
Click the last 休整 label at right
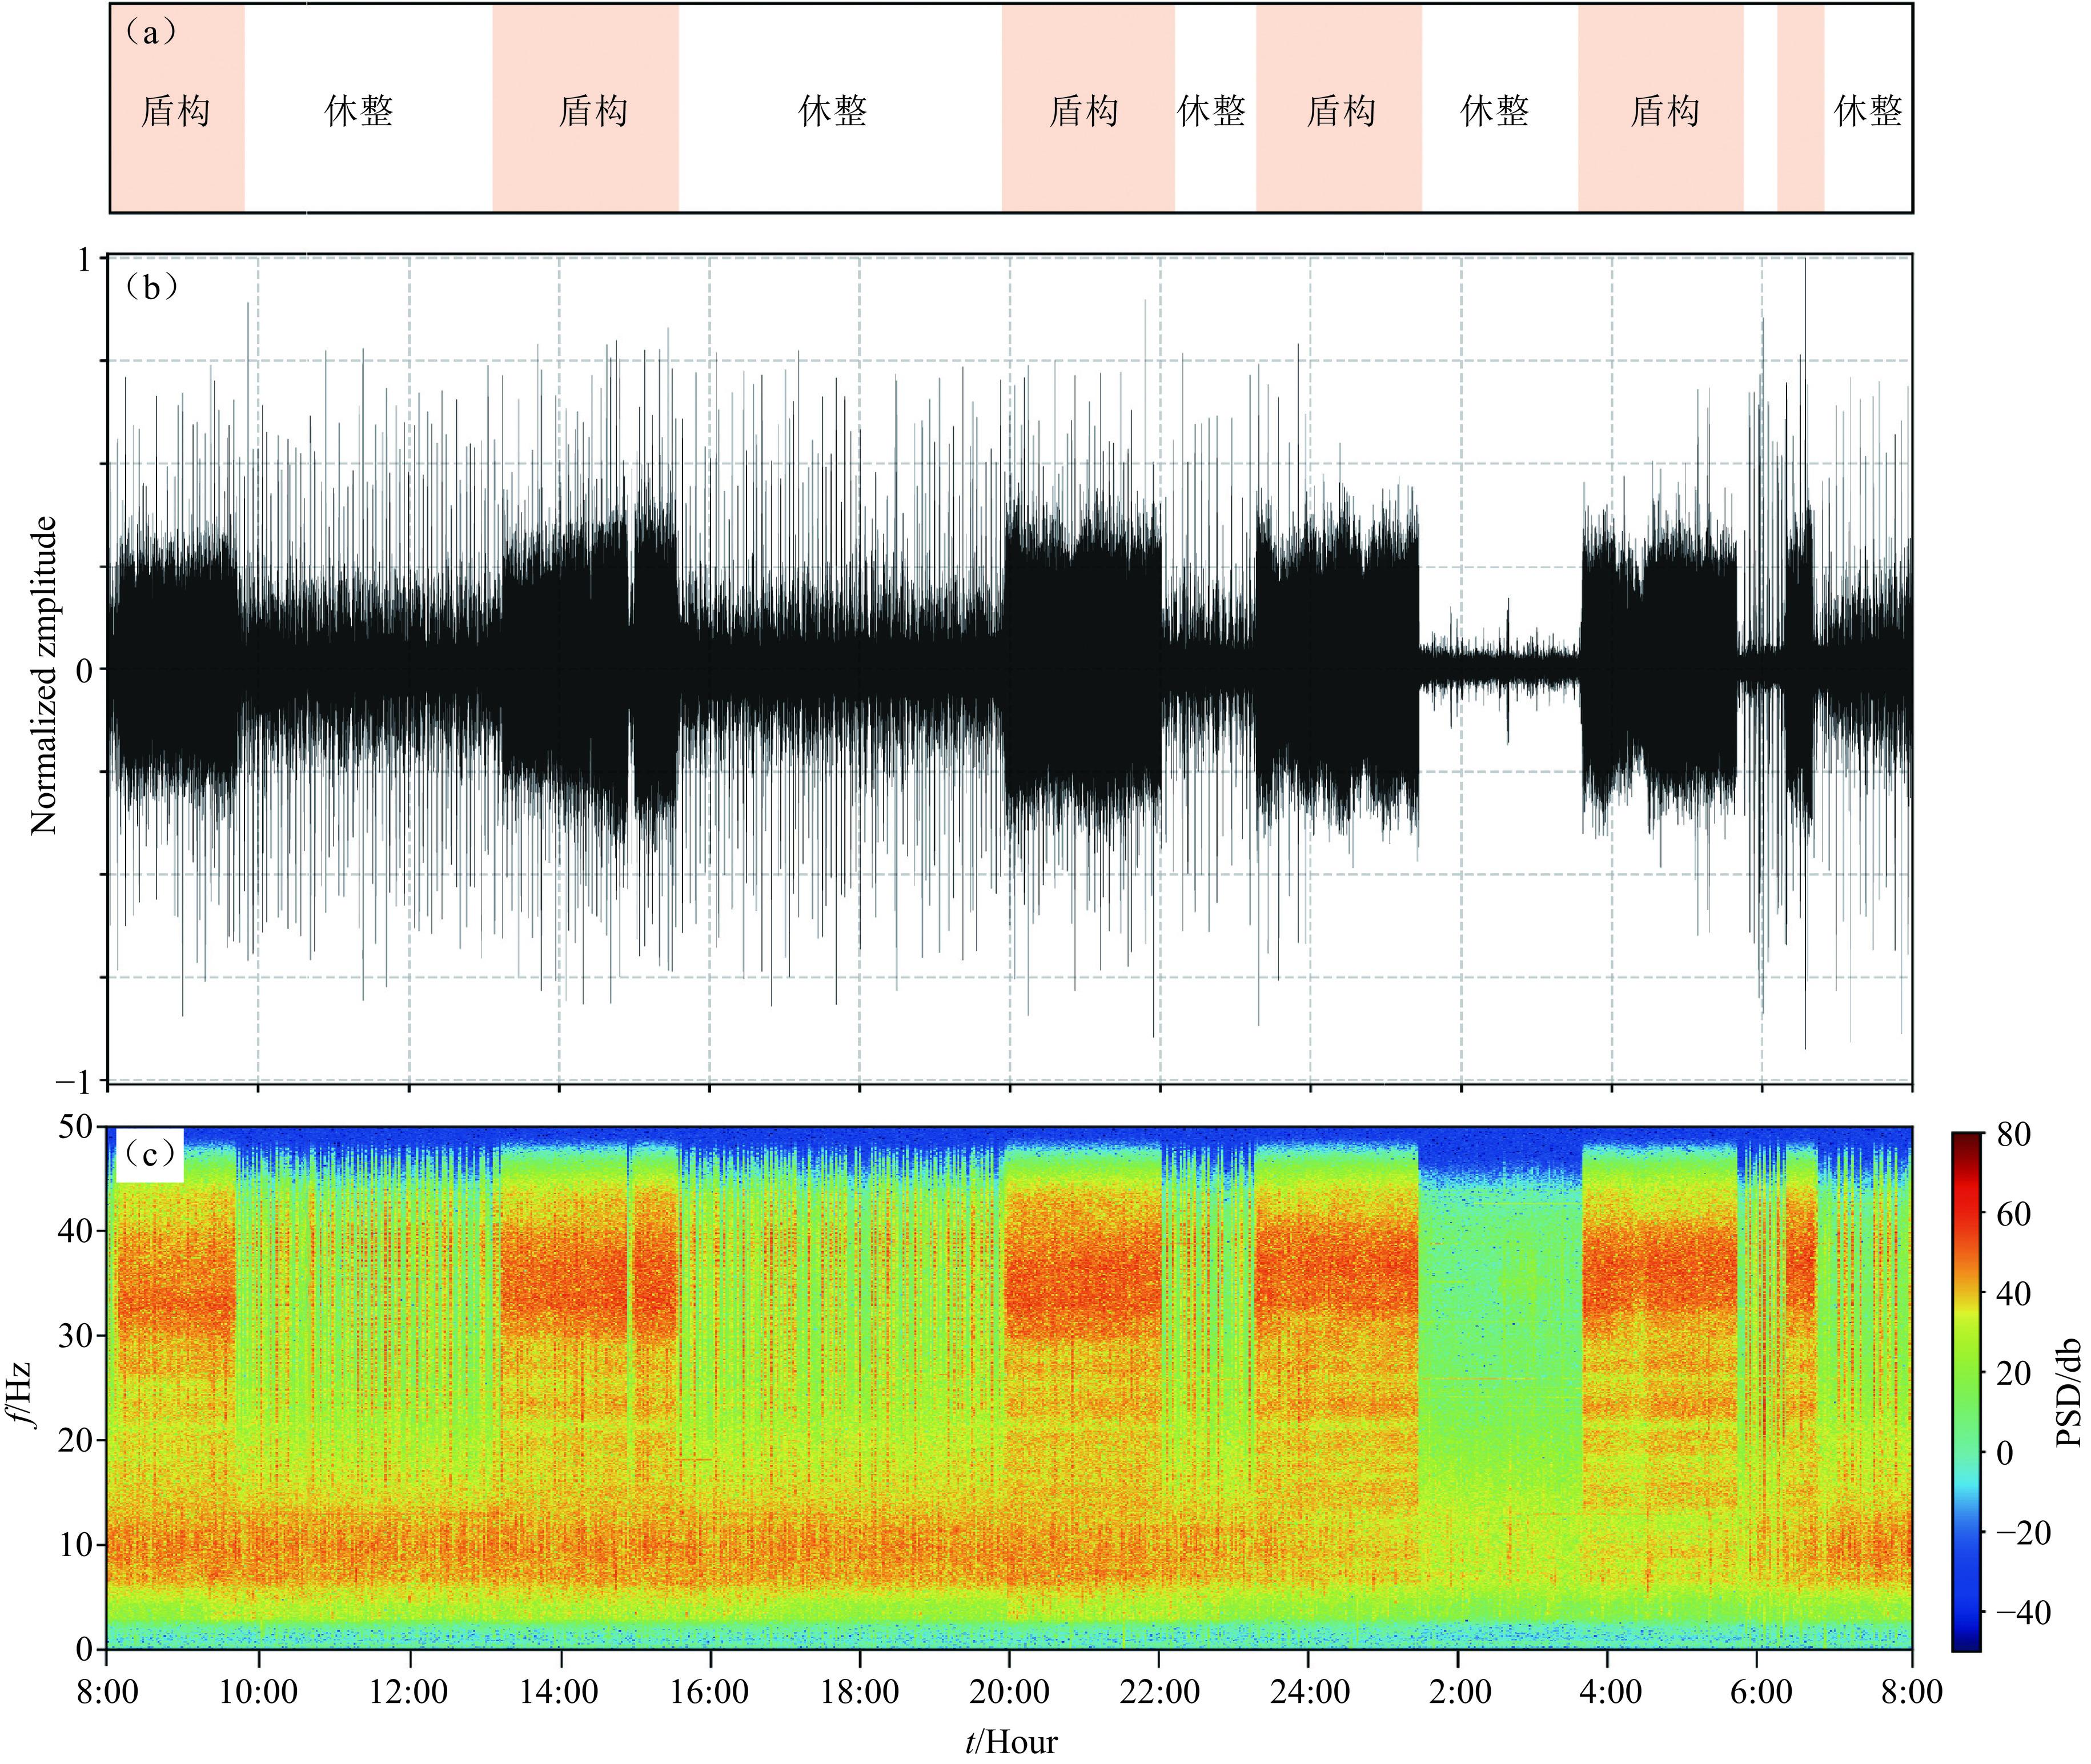pos(1867,110)
